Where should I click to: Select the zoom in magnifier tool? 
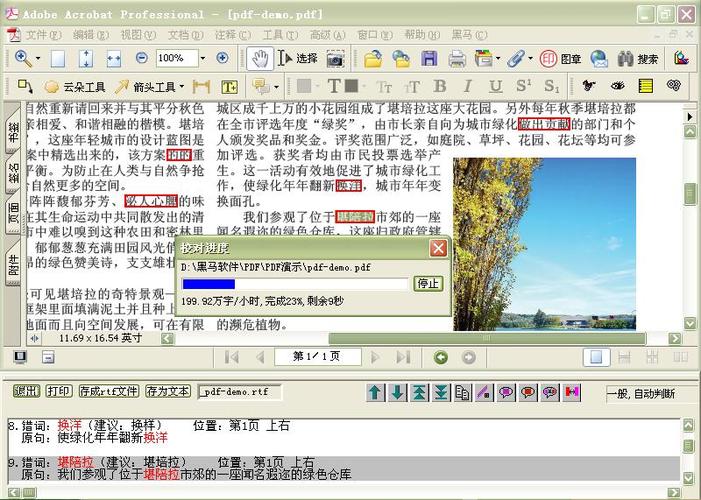click(x=22, y=58)
